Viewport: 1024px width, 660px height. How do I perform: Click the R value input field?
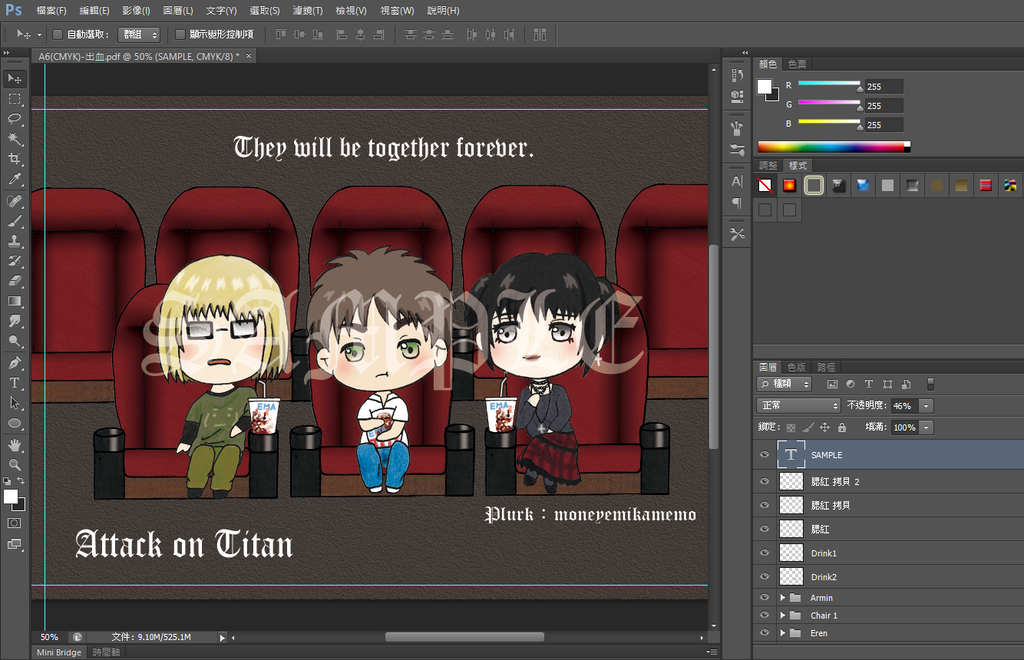(884, 86)
